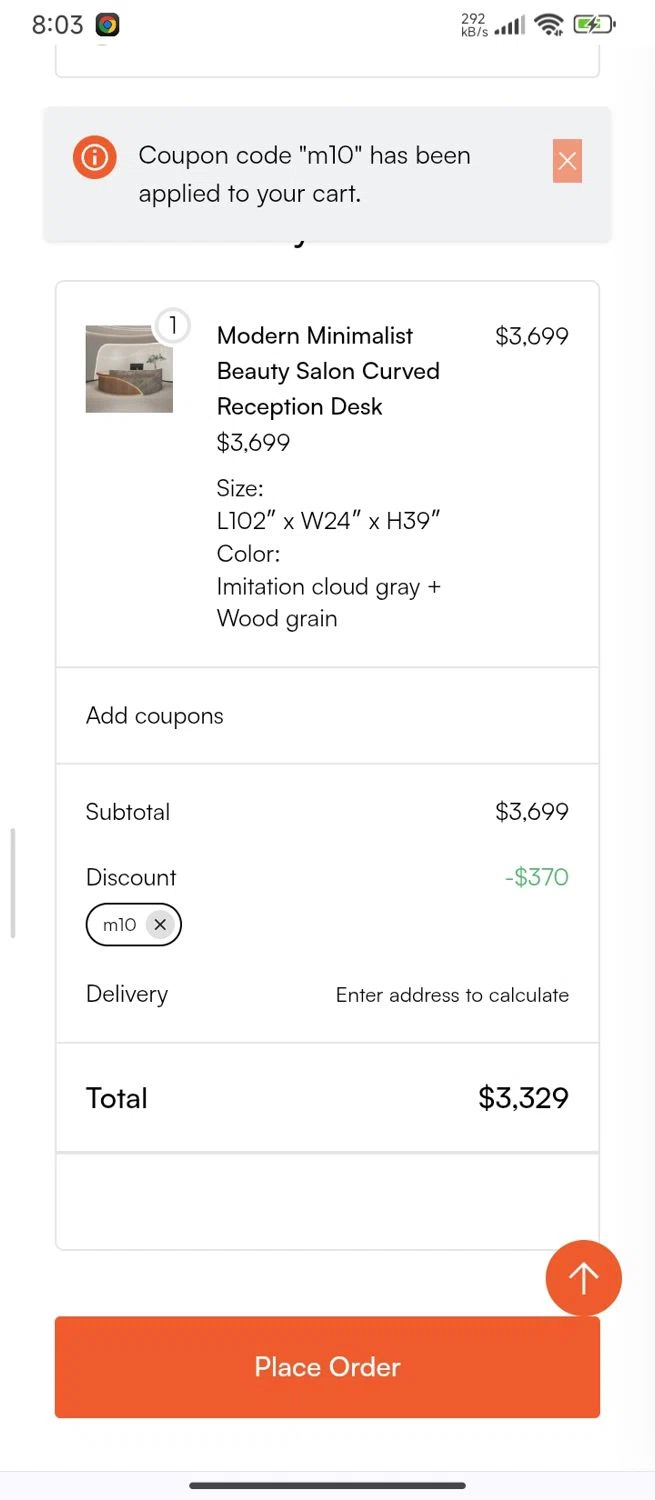The width and height of the screenshot is (655, 1500).
Task: Open Modern Minimalist Beauty Salon Desk title
Action: click(x=328, y=371)
